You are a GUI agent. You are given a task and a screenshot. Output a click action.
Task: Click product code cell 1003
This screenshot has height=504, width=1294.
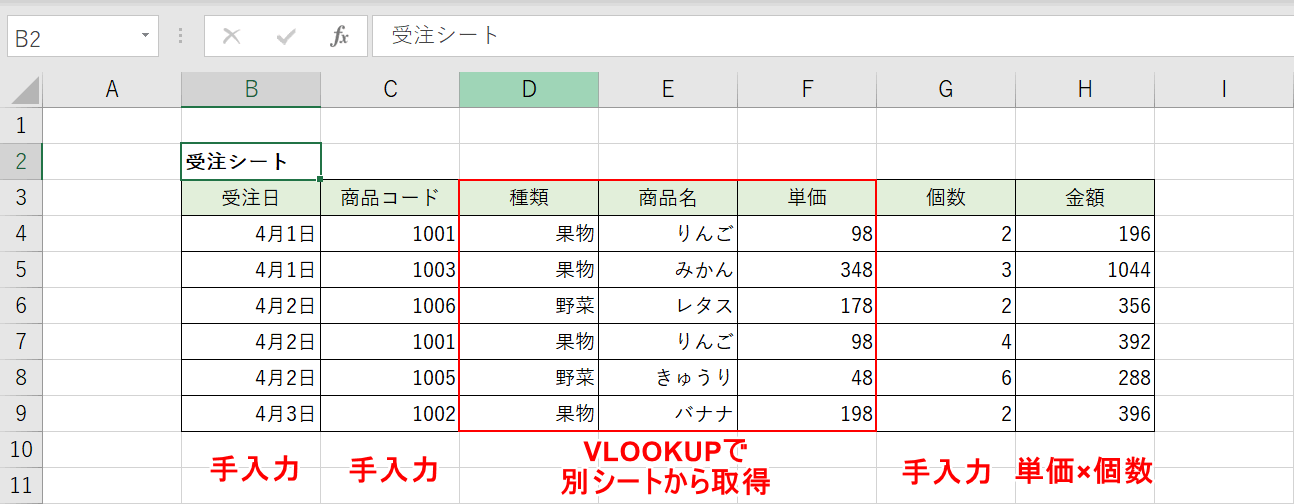pos(390,270)
